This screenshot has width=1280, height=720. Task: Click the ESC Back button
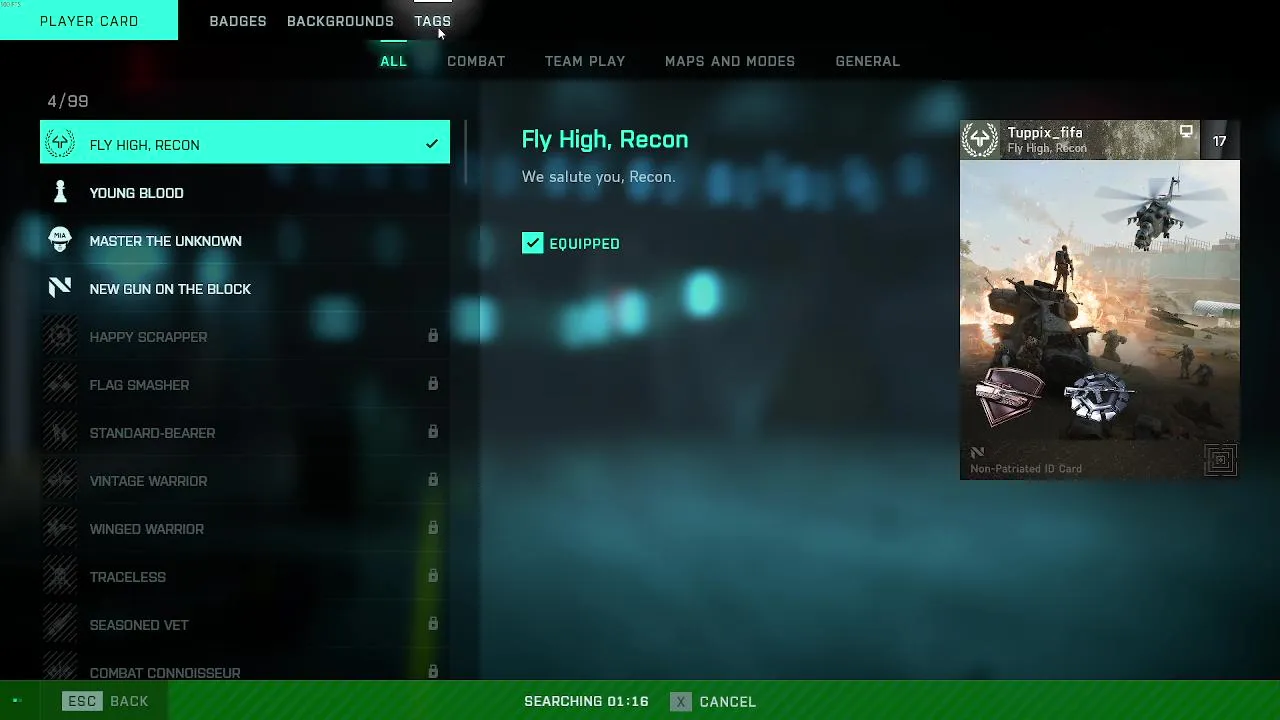[x=105, y=701]
